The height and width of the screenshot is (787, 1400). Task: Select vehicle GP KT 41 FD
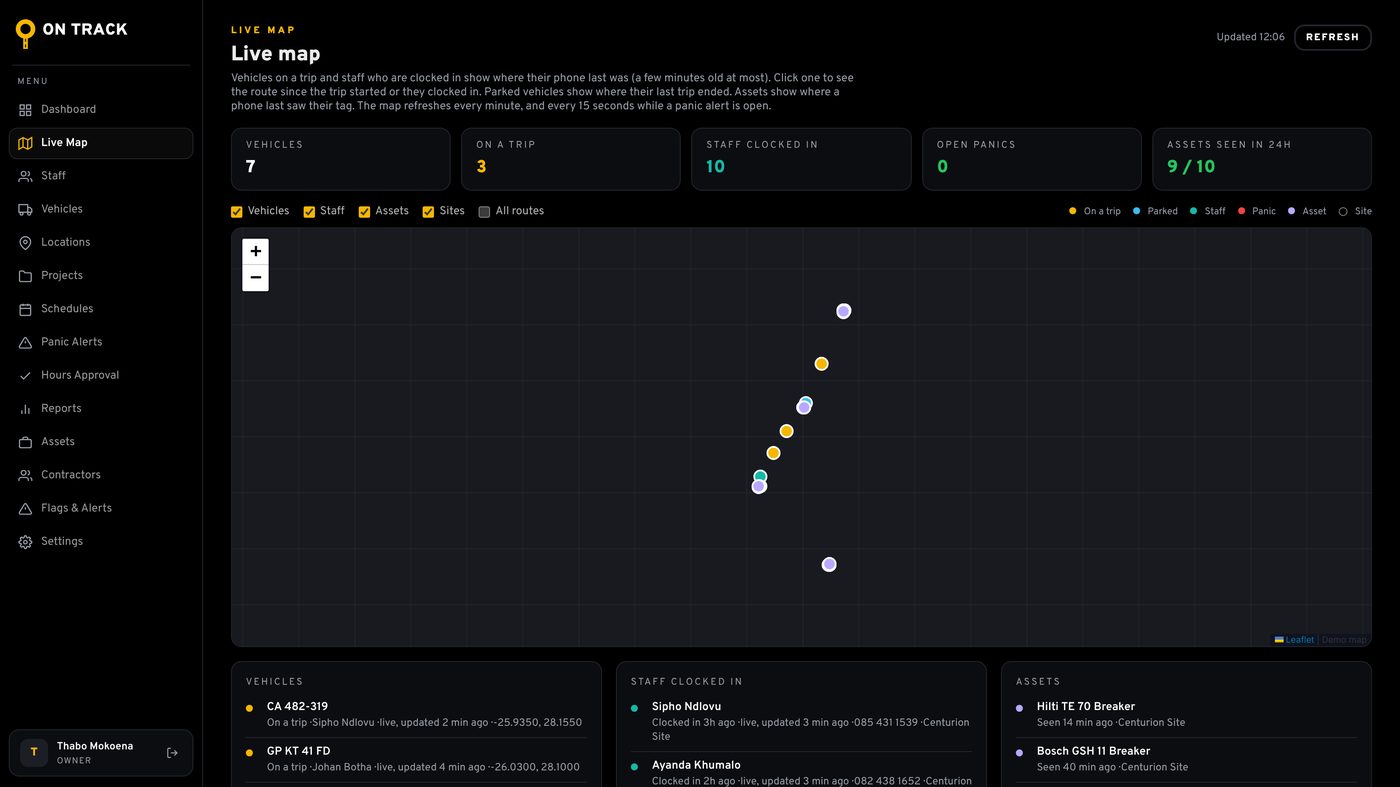coord(416,759)
